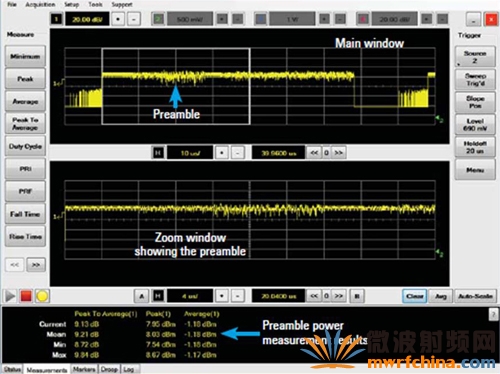The width and height of the screenshot is (500, 374).
Task: Click the marker B button
Action: (357, 296)
